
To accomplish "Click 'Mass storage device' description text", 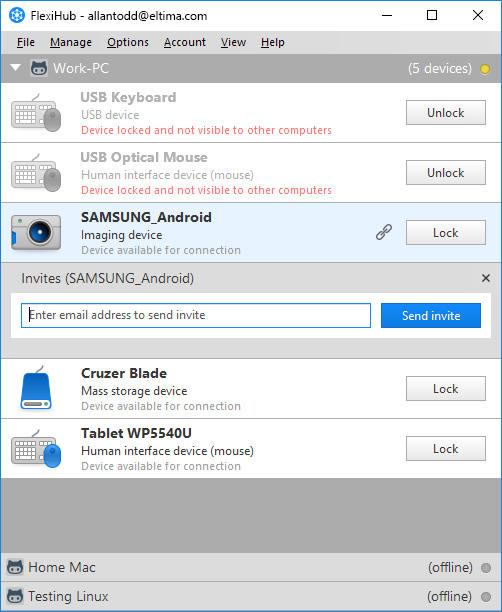I will pyautogui.click(x=134, y=391).
